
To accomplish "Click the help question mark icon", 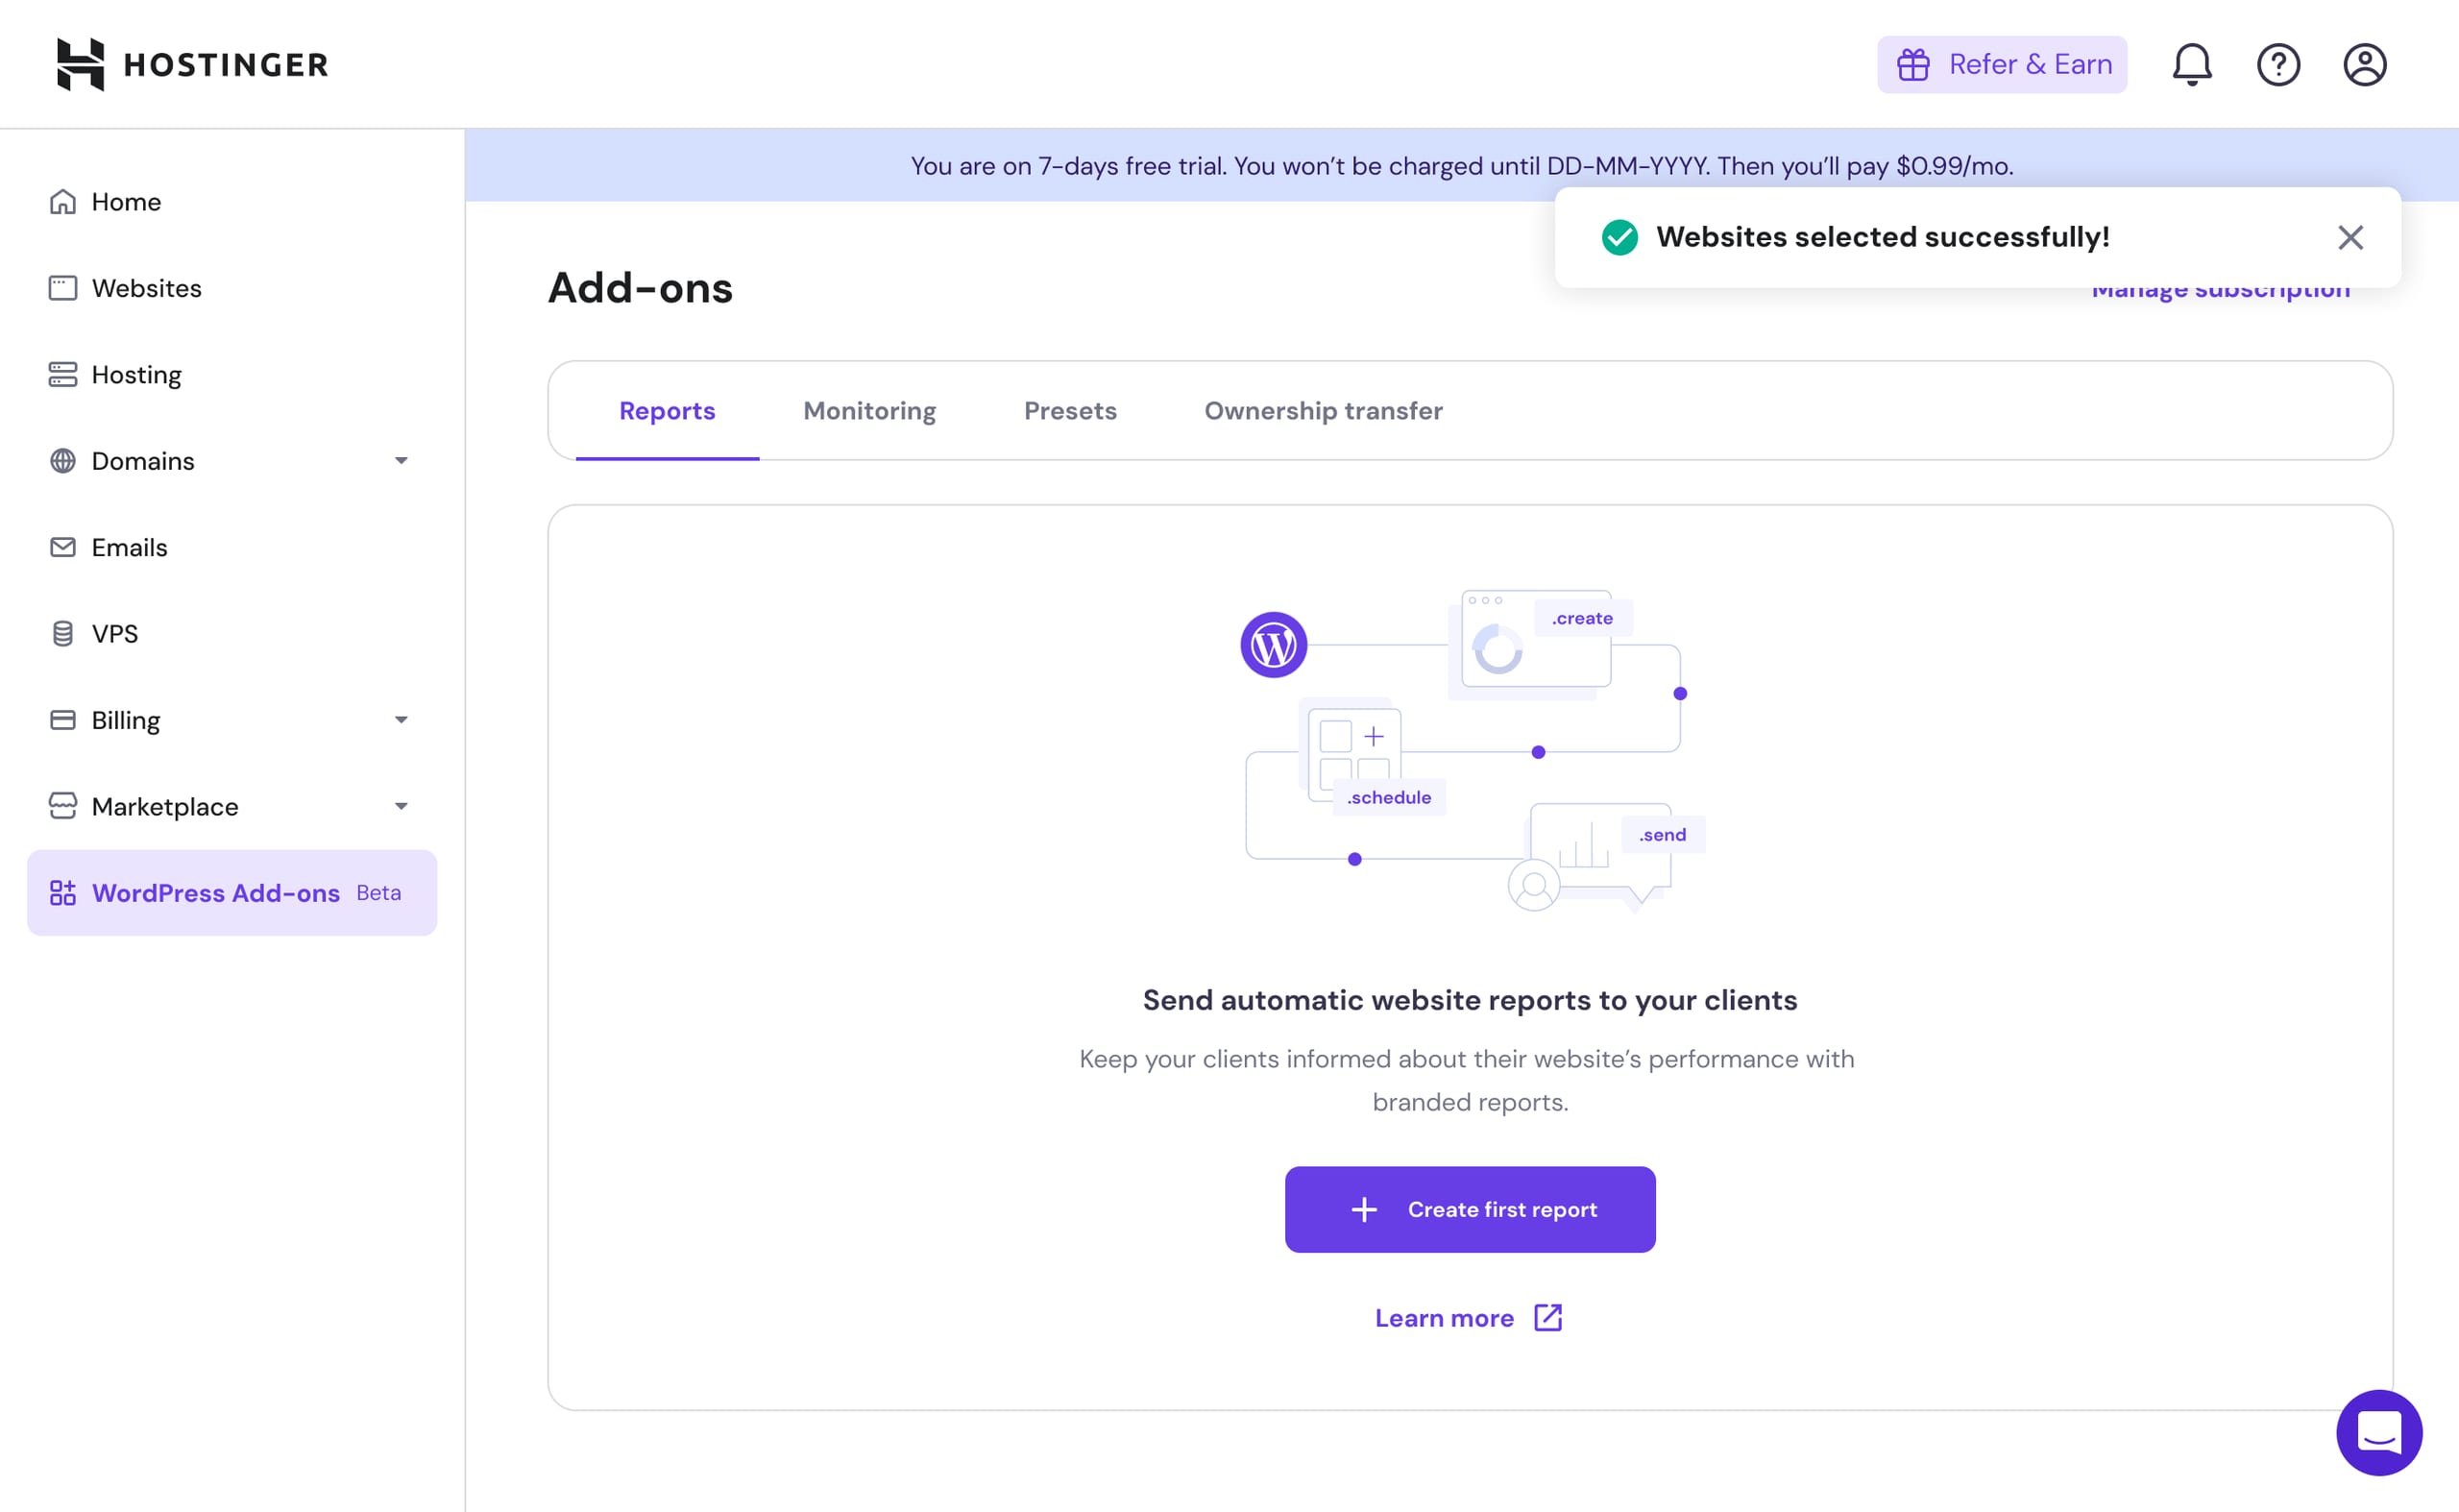I will pyautogui.click(x=2278, y=65).
